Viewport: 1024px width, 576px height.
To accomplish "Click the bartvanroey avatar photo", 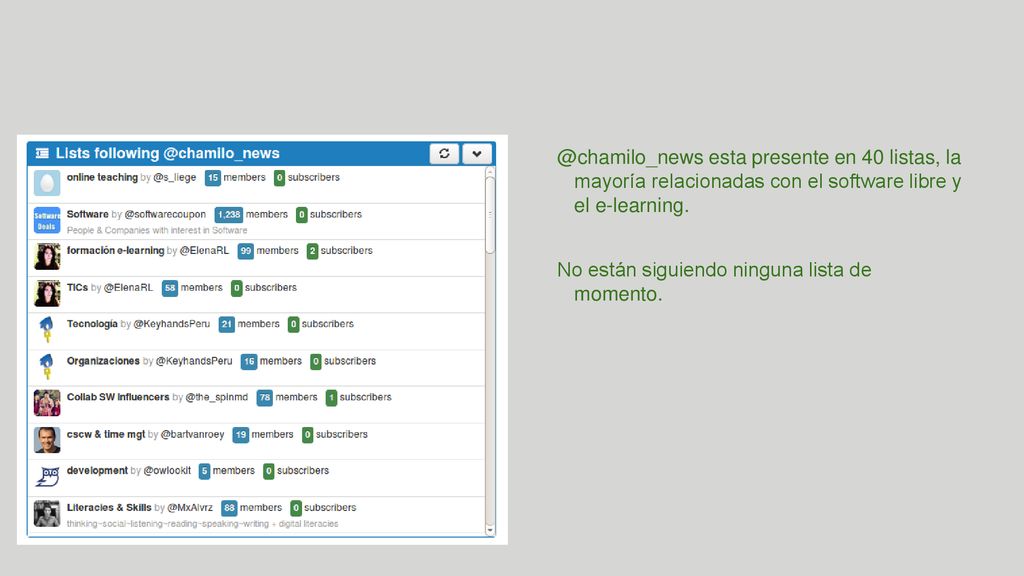I will click(47, 440).
